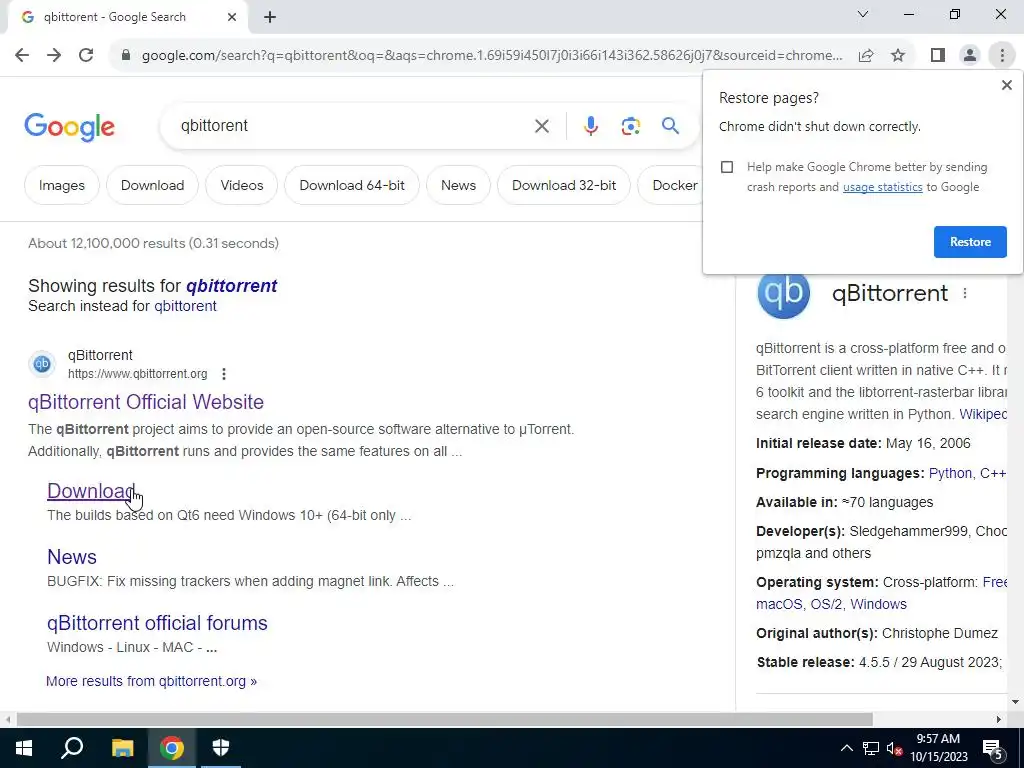Submit search with magnifier icon
Screen dimensions: 1024x768
coord(670,125)
